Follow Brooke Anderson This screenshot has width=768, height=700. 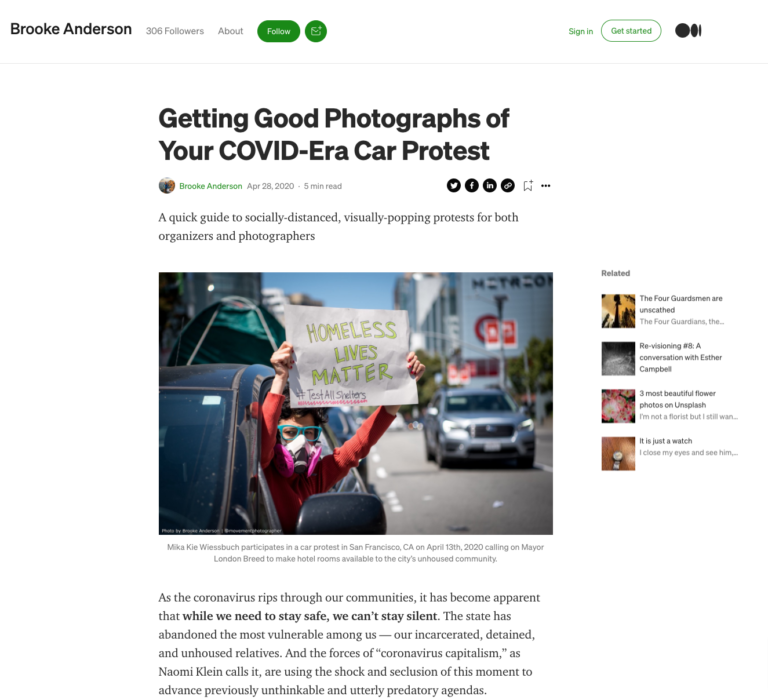tap(279, 31)
